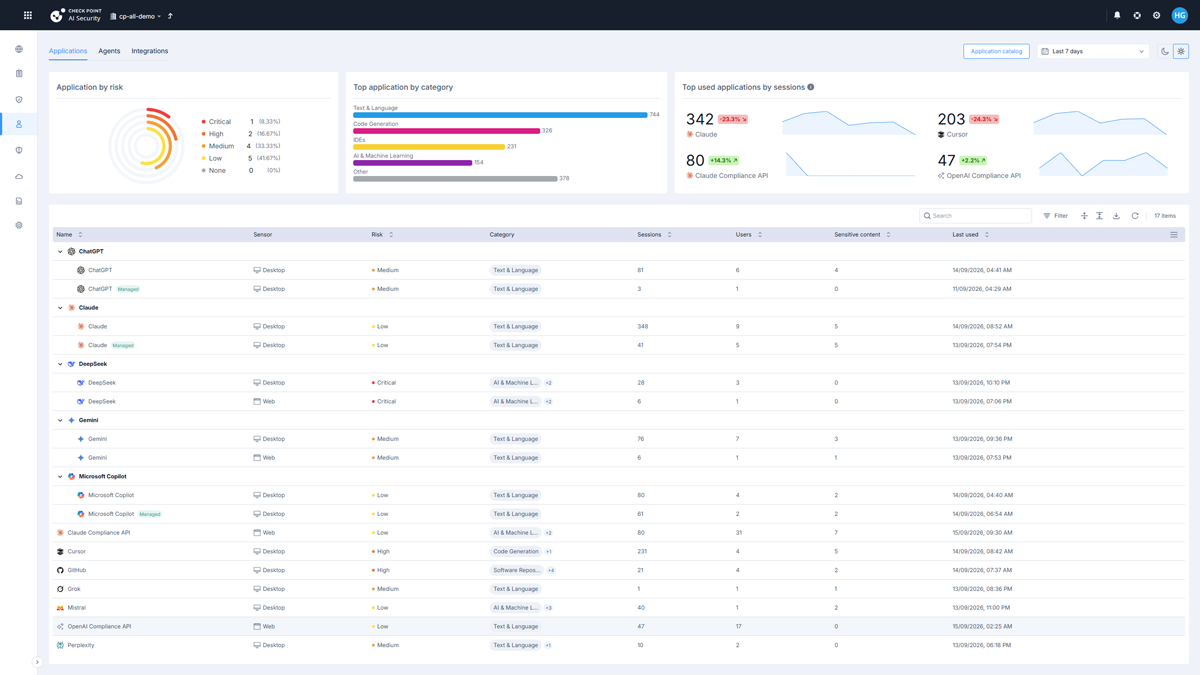Open the table columns hamburger menu

1174,235
